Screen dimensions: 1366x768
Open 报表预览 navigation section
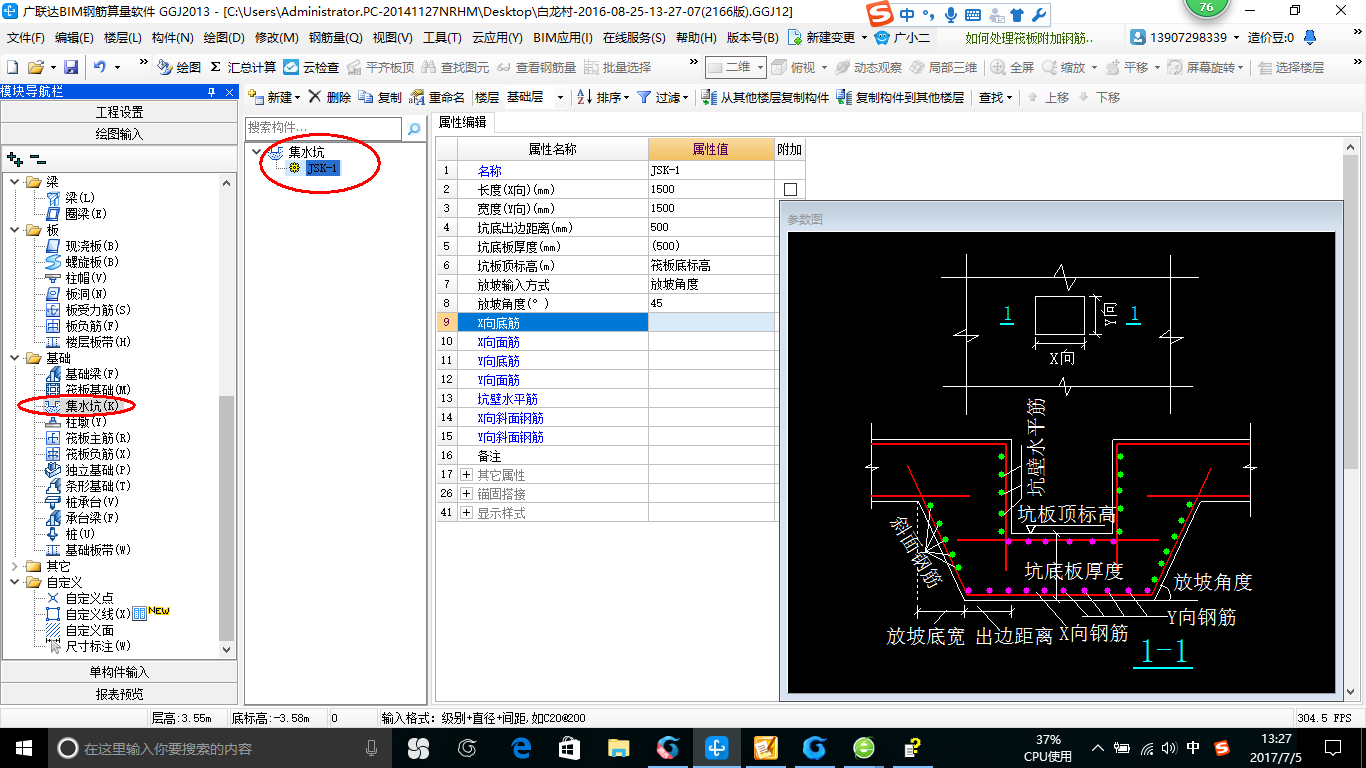[119, 694]
